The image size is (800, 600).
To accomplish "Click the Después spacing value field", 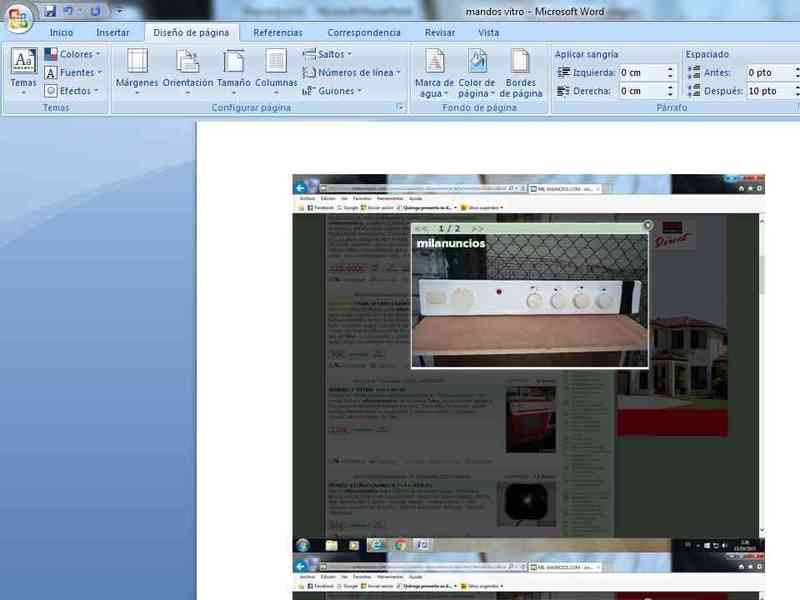I will pyautogui.click(x=770, y=91).
